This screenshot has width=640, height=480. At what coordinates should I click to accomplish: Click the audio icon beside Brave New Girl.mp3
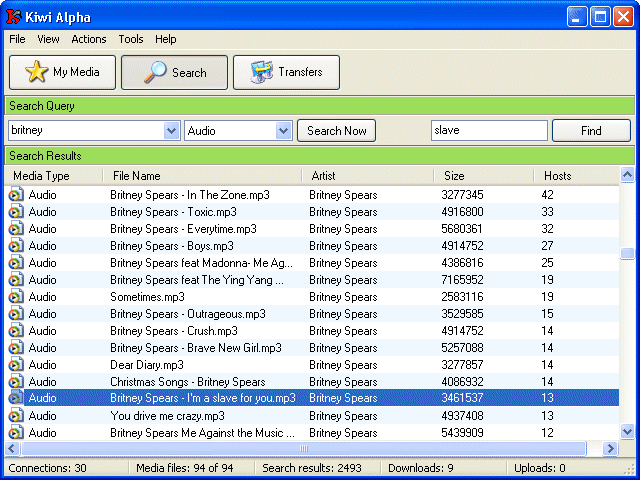[x=16, y=348]
